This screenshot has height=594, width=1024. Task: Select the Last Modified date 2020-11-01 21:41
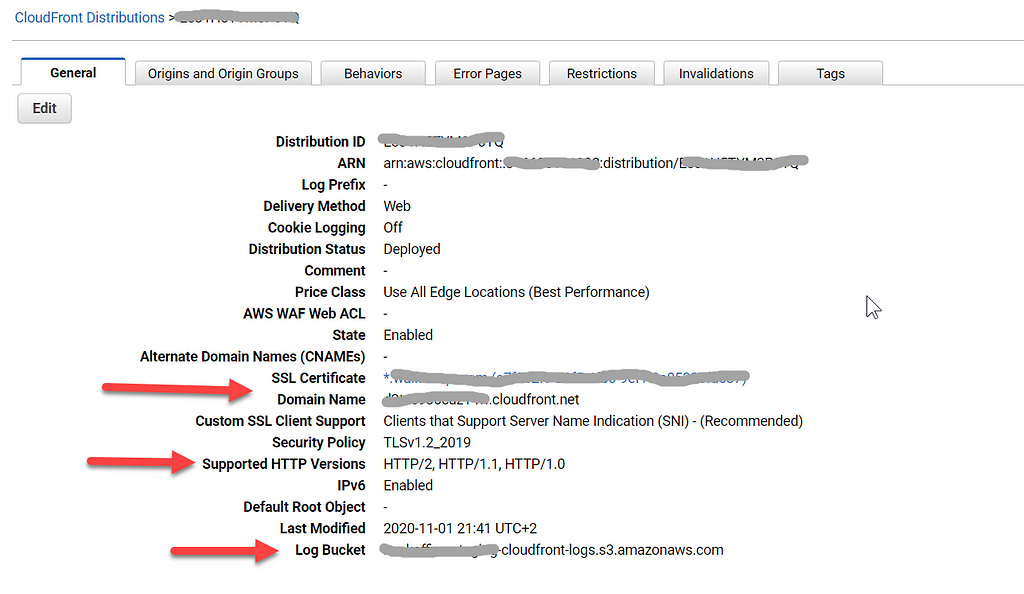click(460, 529)
